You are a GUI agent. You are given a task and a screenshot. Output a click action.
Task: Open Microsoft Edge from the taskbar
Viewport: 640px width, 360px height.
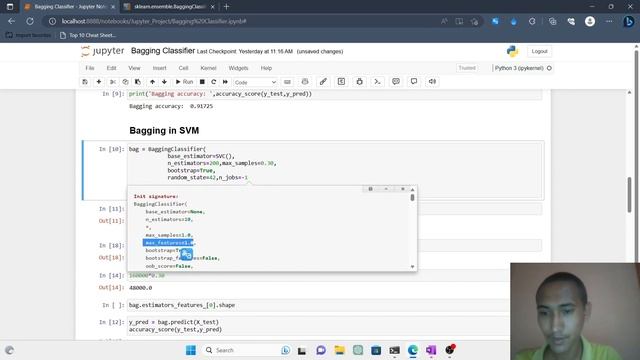tap(413, 350)
